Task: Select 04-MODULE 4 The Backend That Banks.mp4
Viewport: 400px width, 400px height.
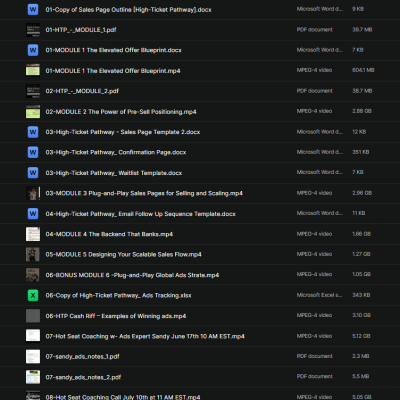Action: point(109,234)
